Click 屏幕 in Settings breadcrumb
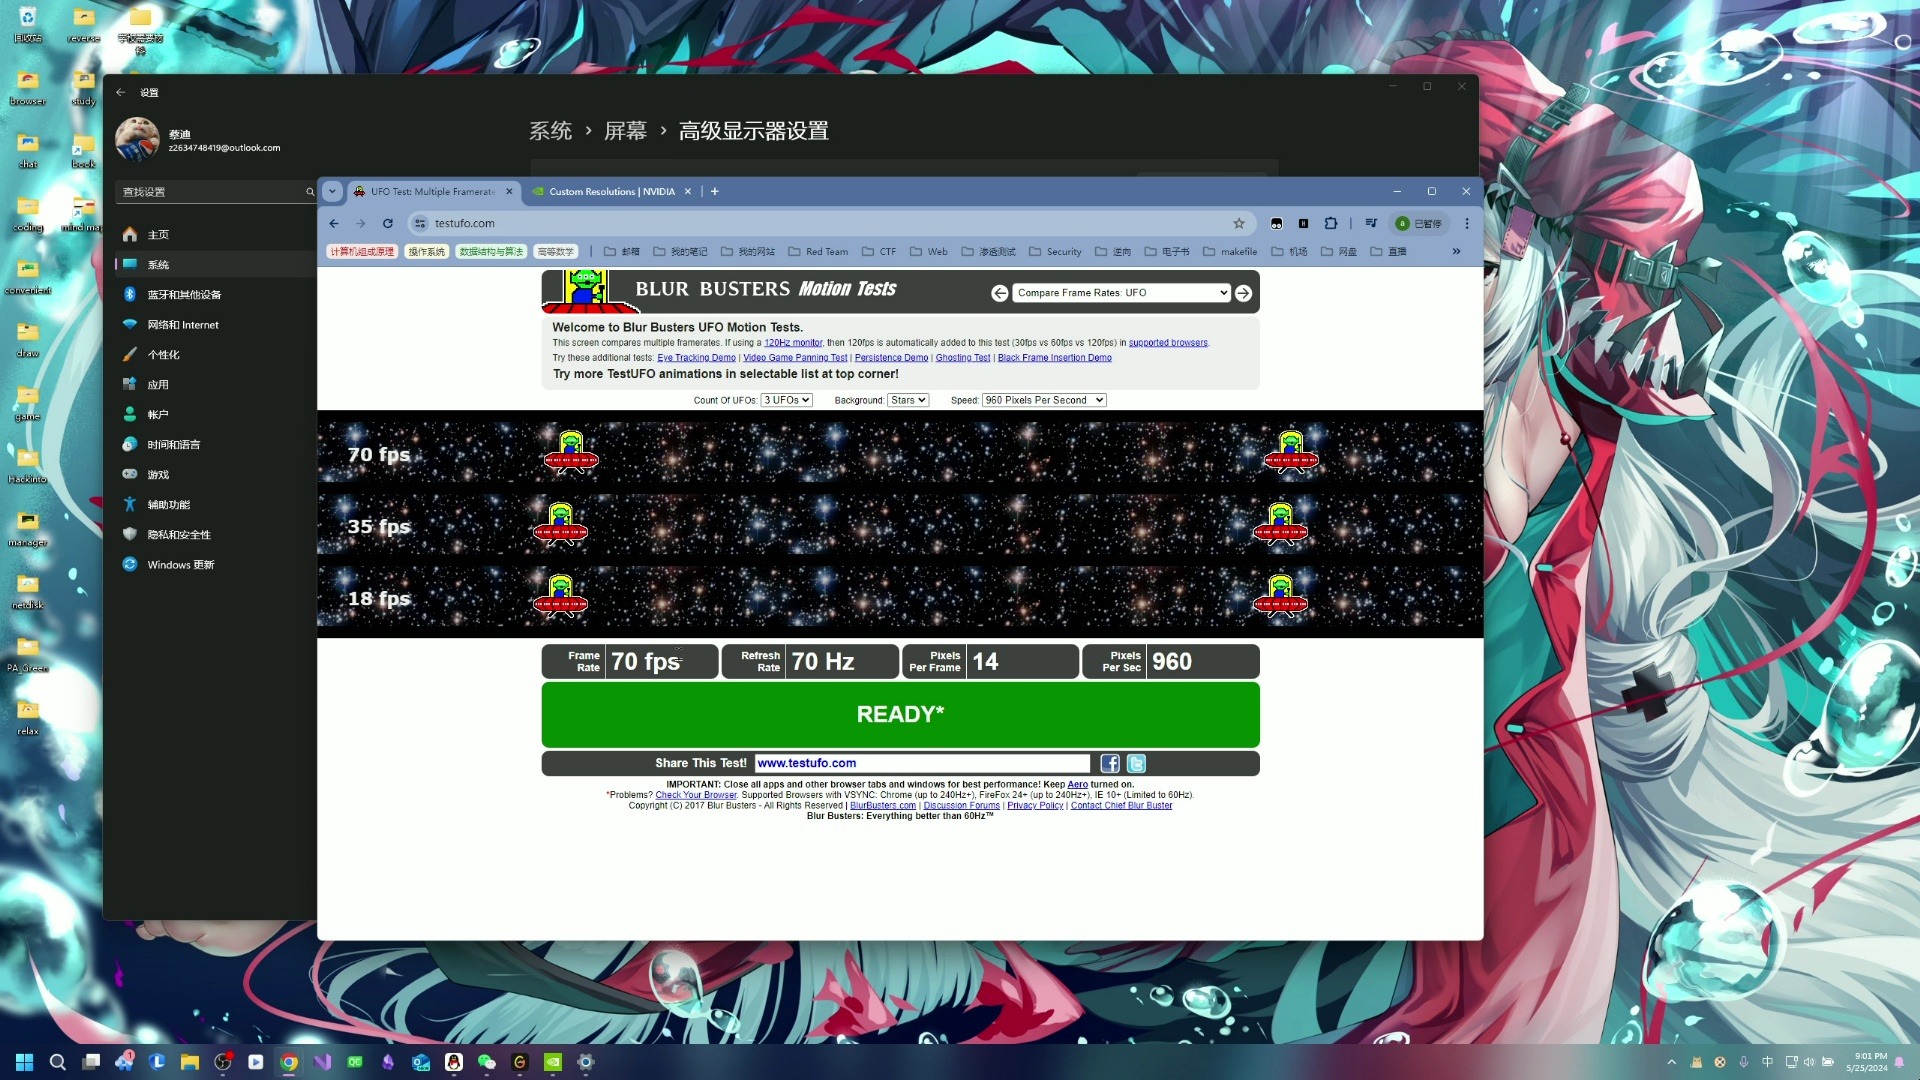The height and width of the screenshot is (1080, 1920). point(626,131)
